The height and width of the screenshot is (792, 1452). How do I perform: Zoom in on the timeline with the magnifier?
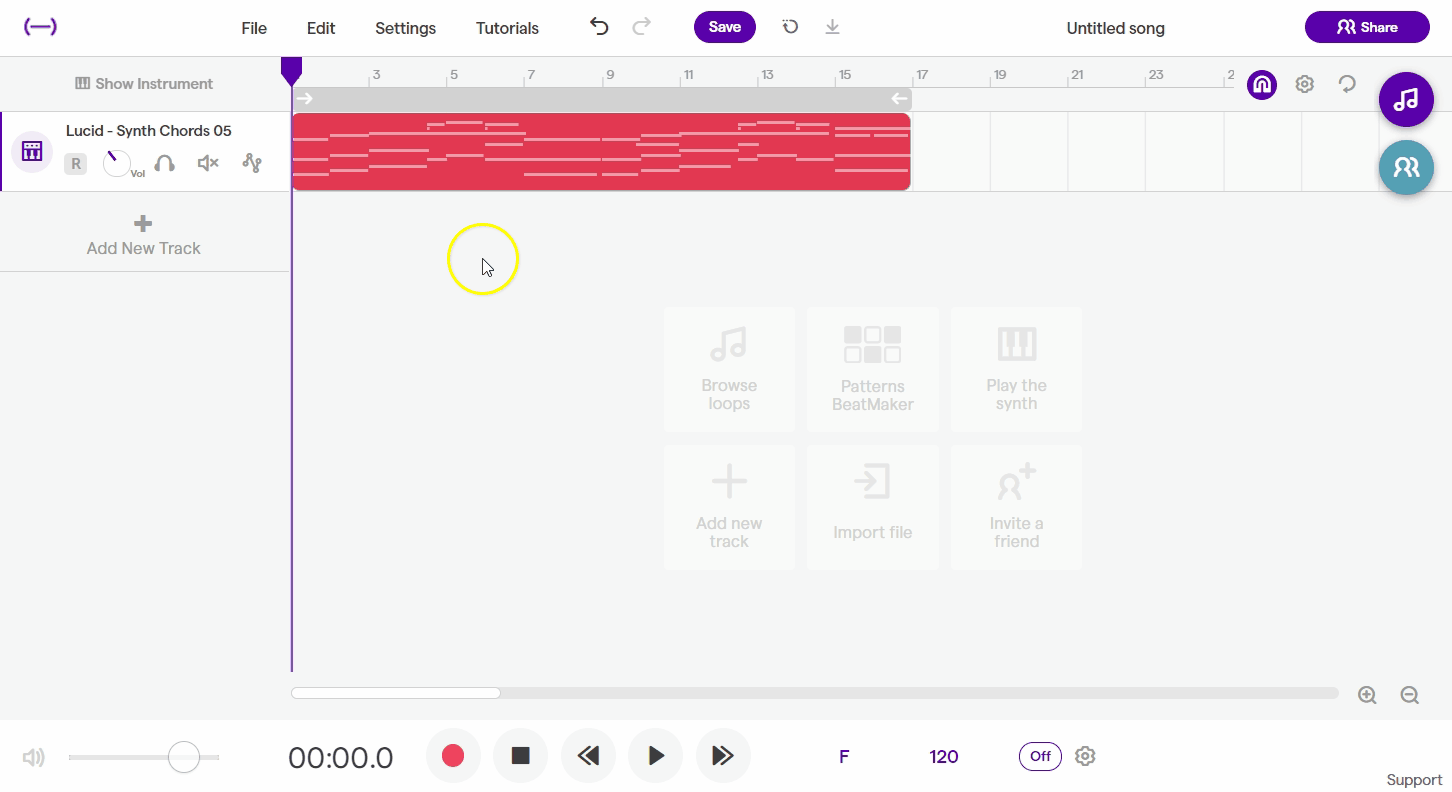[1366, 694]
